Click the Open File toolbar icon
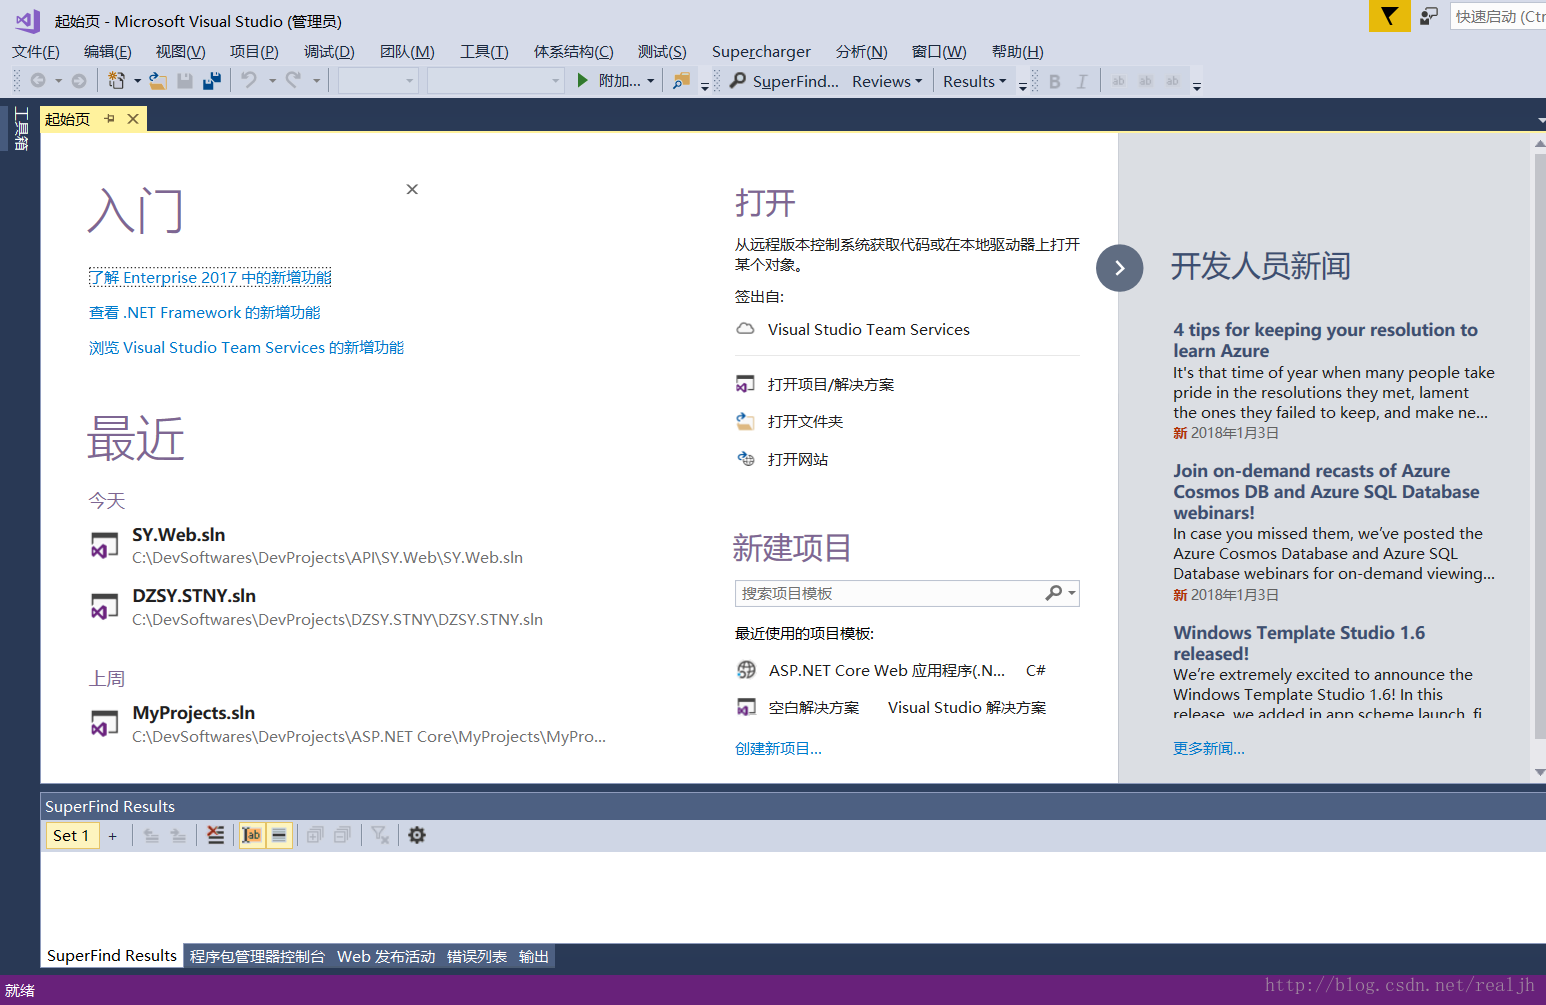The width and height of the screenshot is (1546, 1005). click(x=158, y=81)
